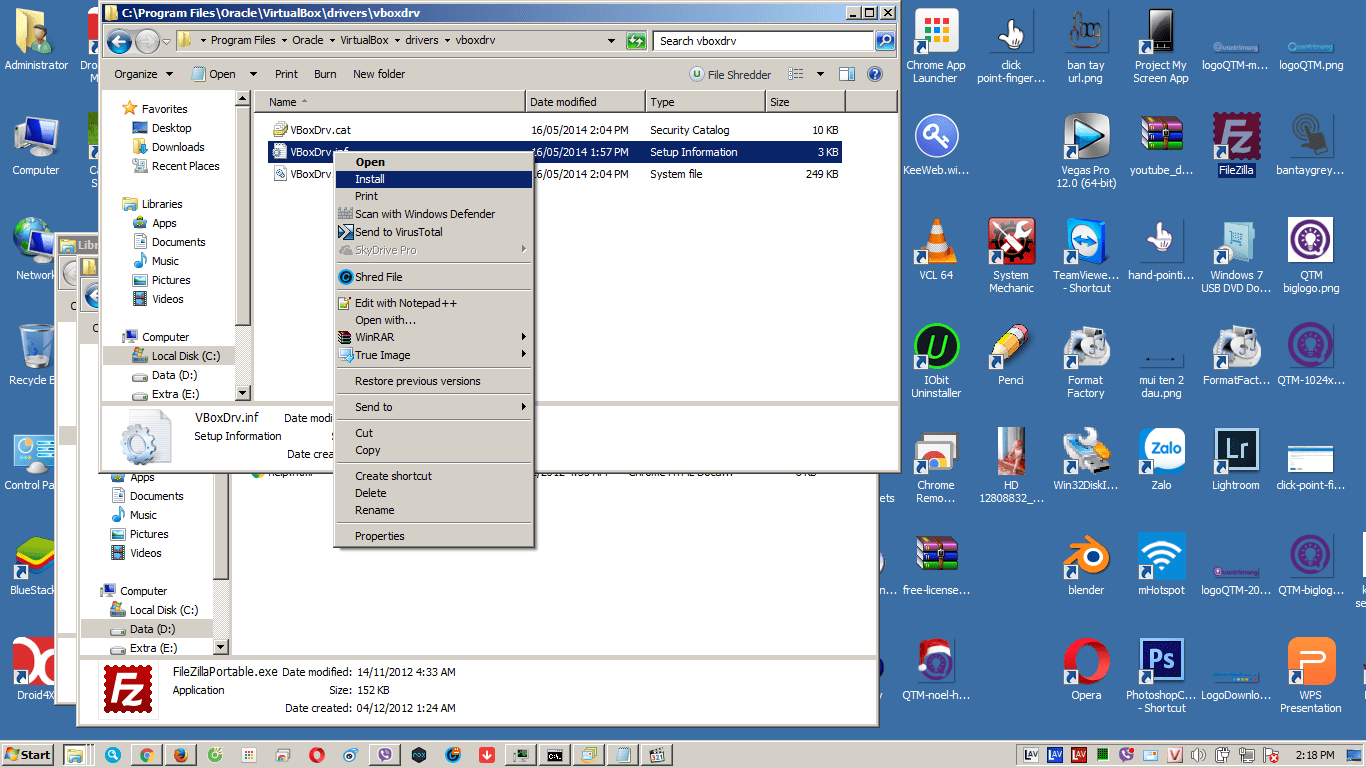The image size is (1366, 768).
Task: Click the Search vboxdrv input field
Action: tap(764, 41)
